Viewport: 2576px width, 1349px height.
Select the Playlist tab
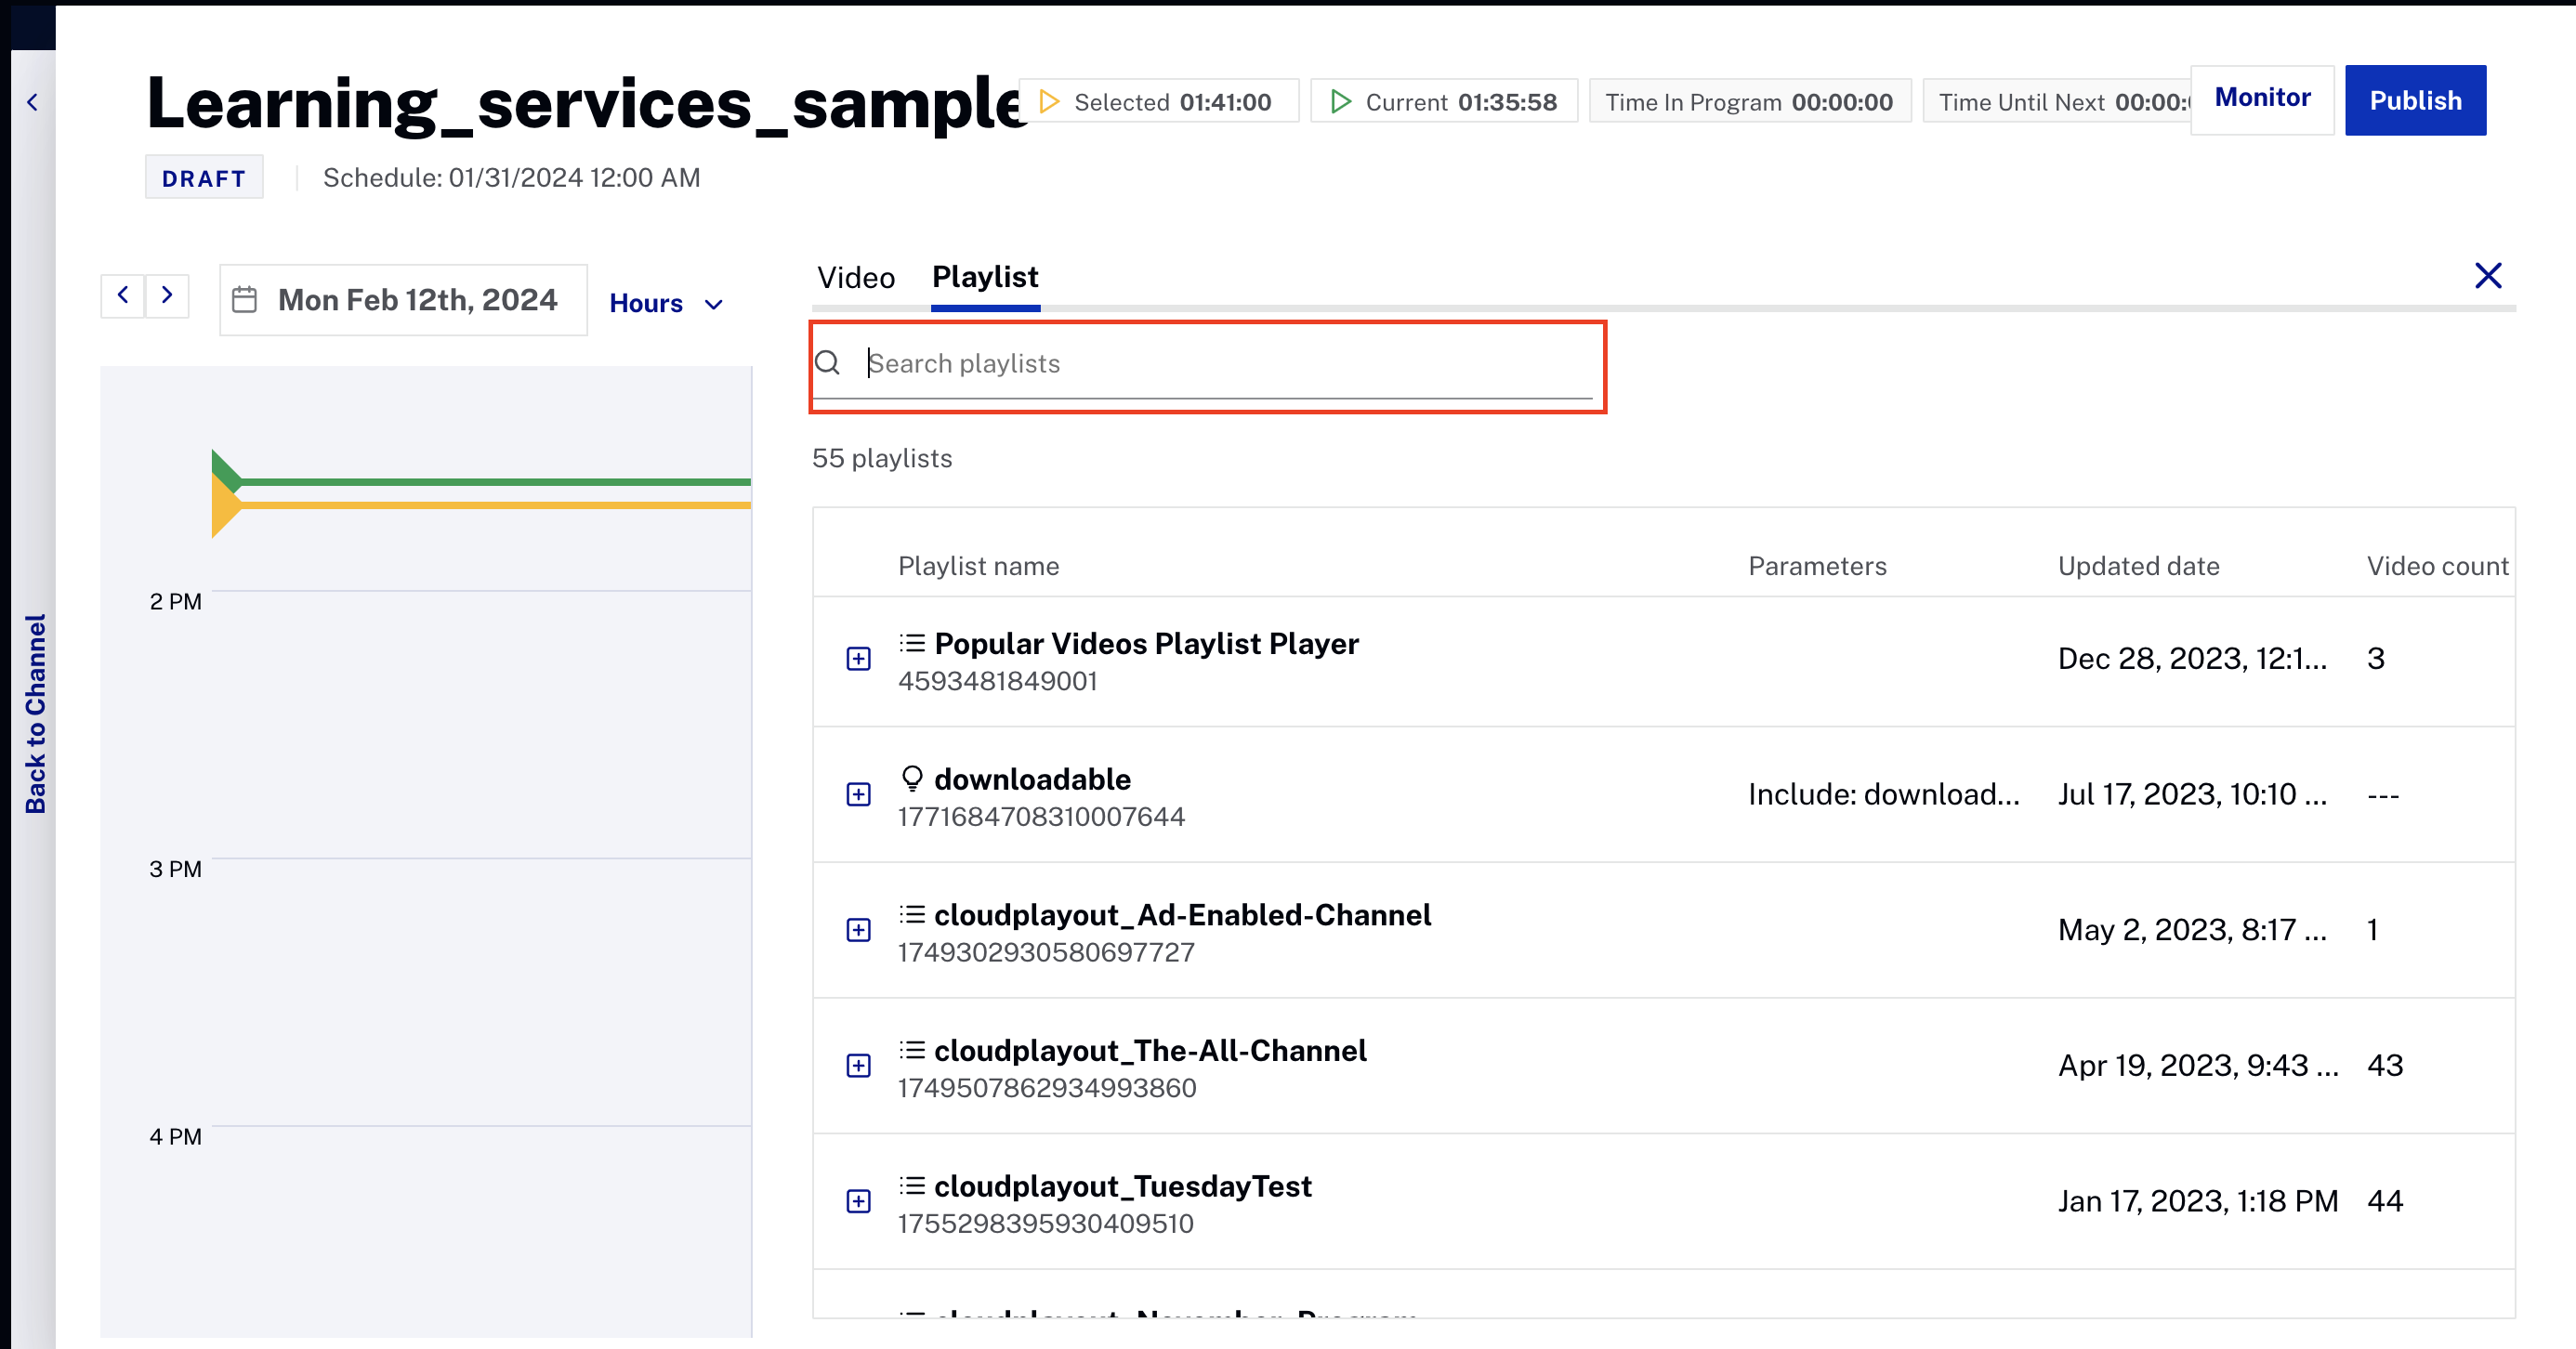click(x=984, y=278)
